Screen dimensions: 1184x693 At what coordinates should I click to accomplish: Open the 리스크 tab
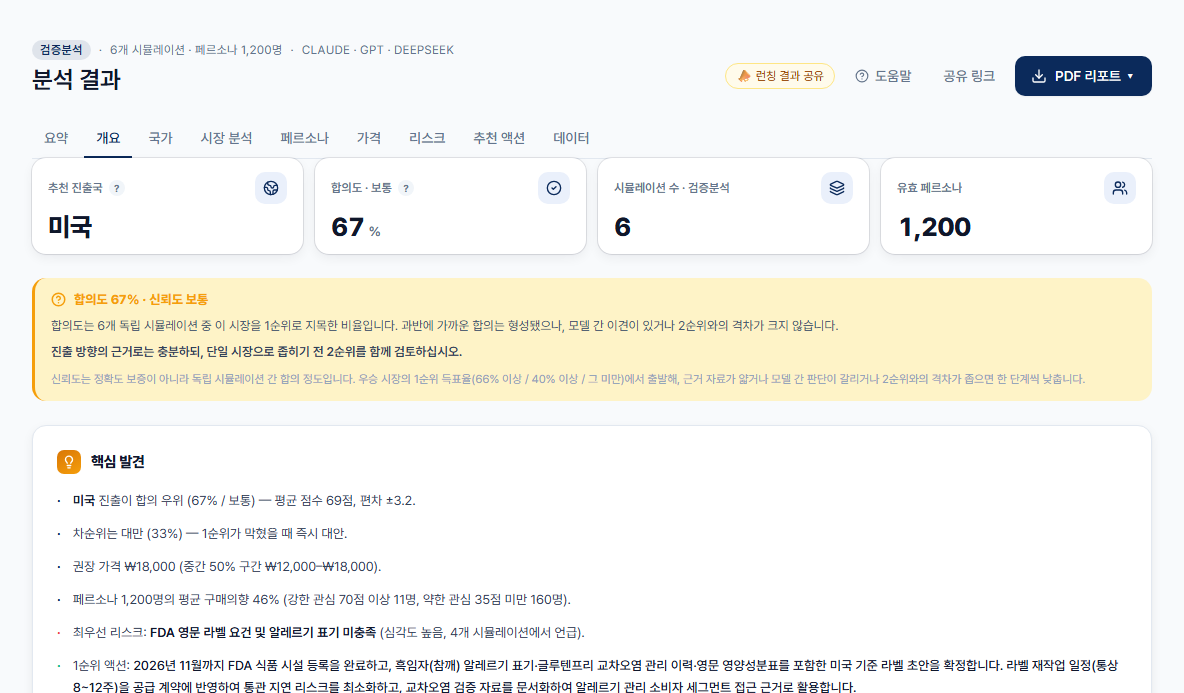pyautogui.click(x=427, y=138)
